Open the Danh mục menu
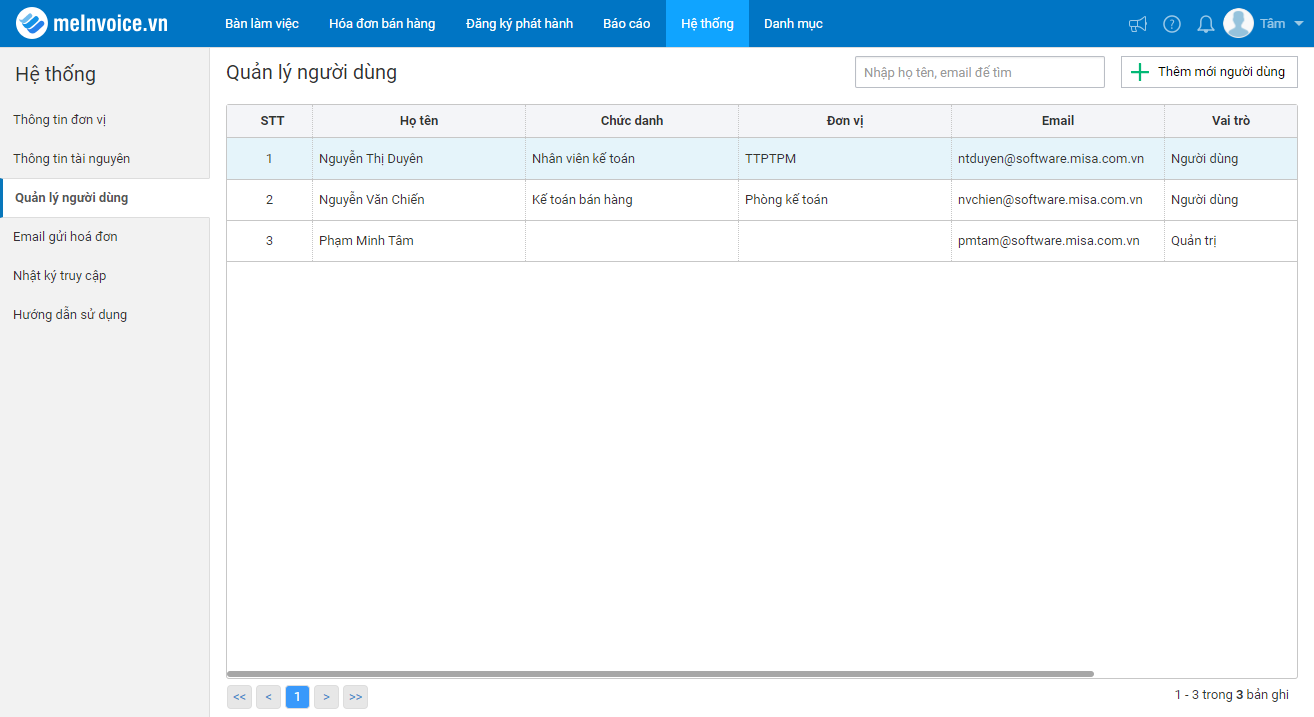Screen dimensions: 1314x717 (793, 24)
